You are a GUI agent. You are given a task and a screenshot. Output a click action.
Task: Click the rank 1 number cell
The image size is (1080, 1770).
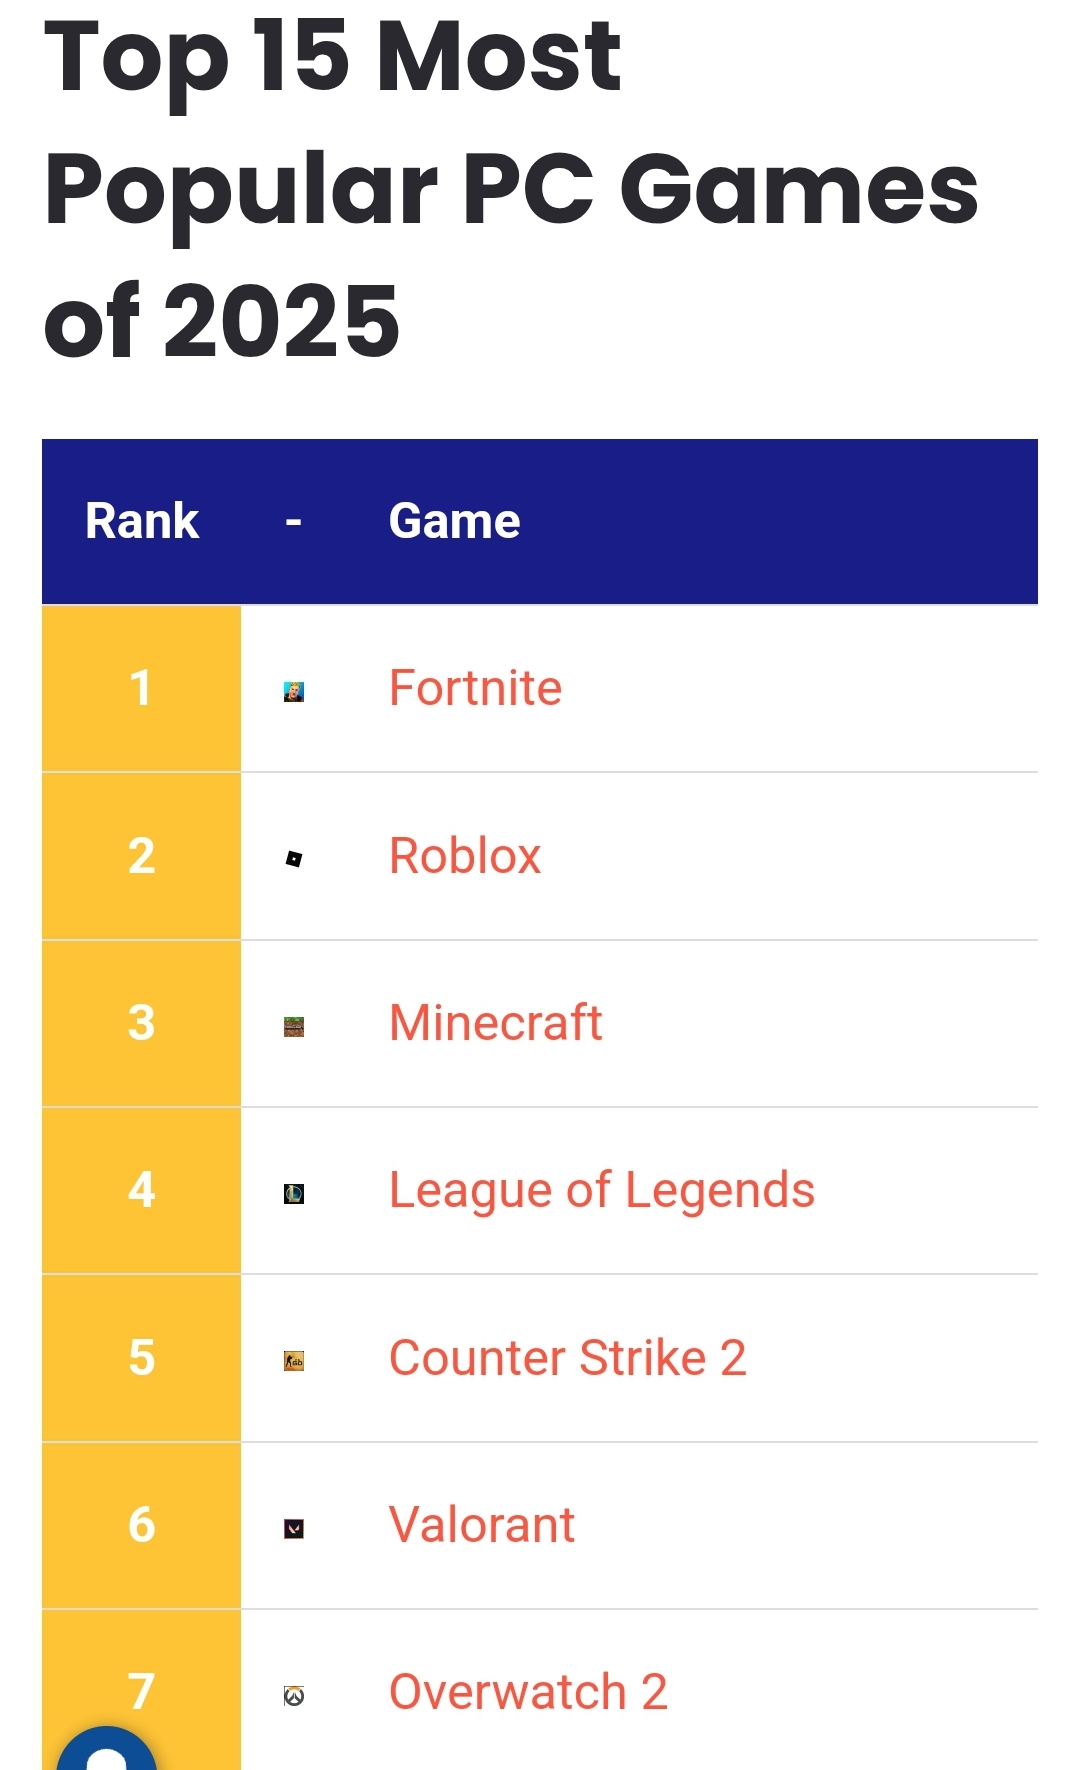pyautogui.click(x=141, y=688)
